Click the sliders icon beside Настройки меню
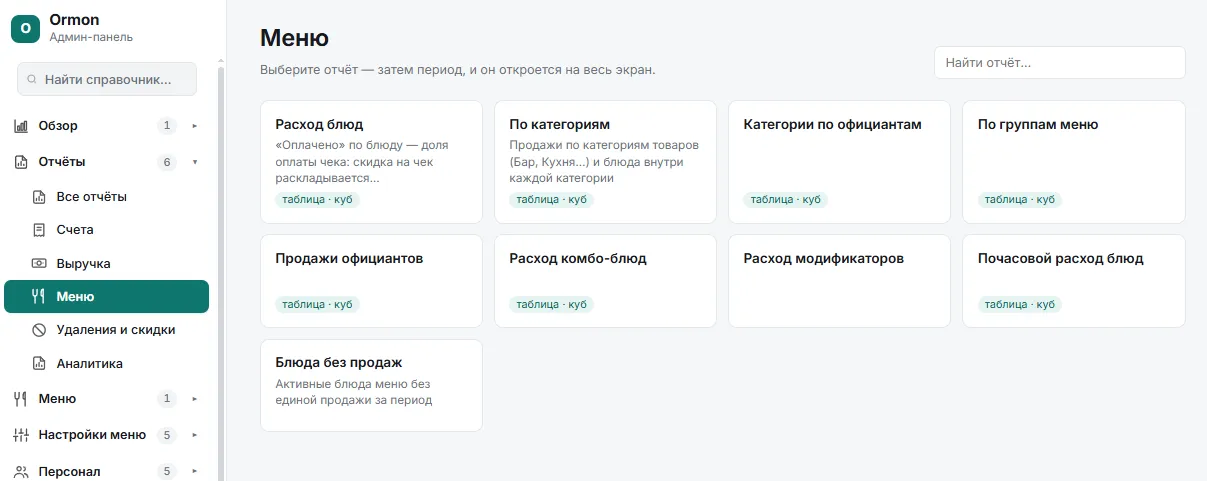Image resolution: width=1207 pixels, height=481 pixels. (x=20, y=435)
